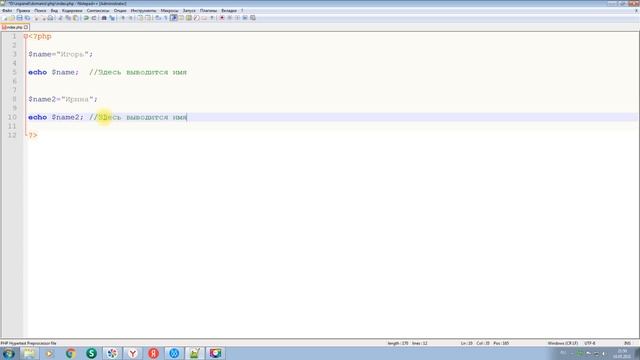The height and width of the screenshot is (360, 640).
Task: Select the index.php document tab
Action: click(x=14, y=27)
